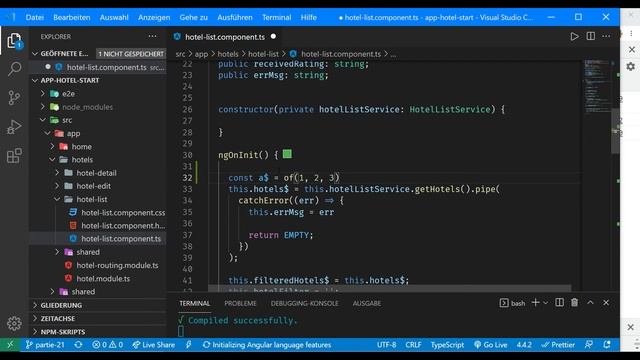Open Manage gear at activity bar bottom
This screenshot has width=640, height=360.
[14, 323]
